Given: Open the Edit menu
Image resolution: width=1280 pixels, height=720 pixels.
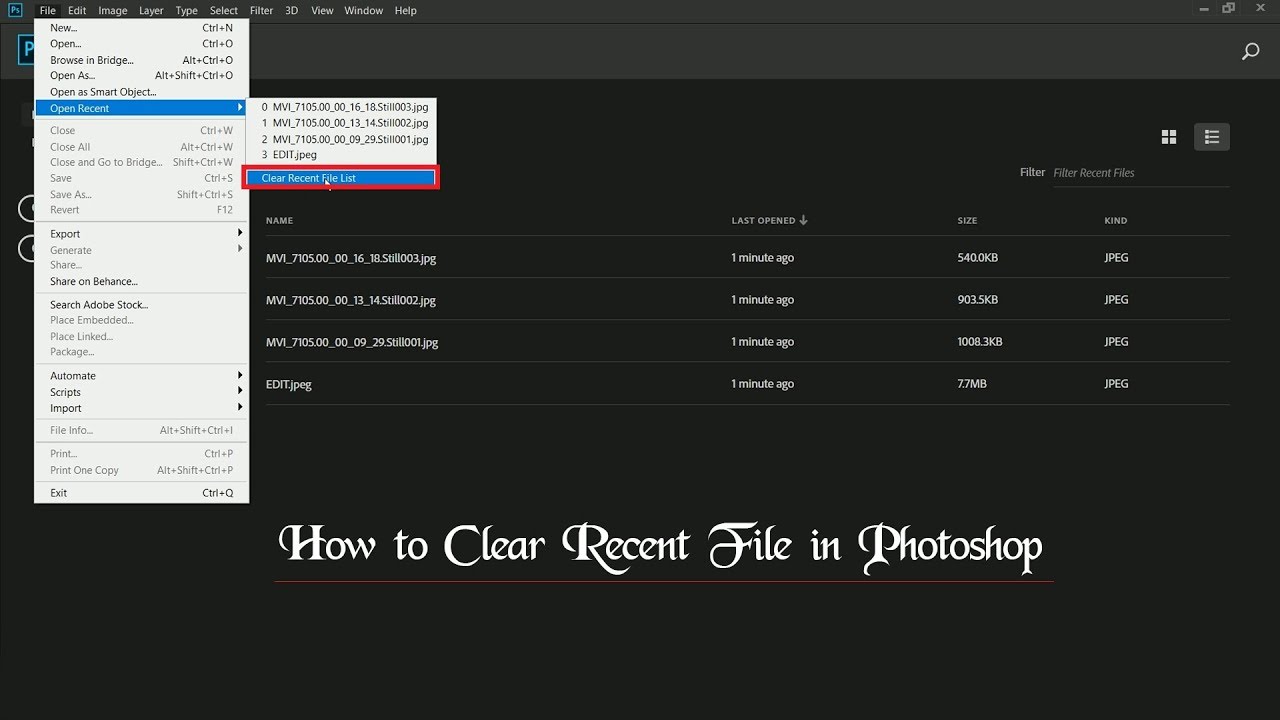Looking at the screenshot, I should (77, 10).
